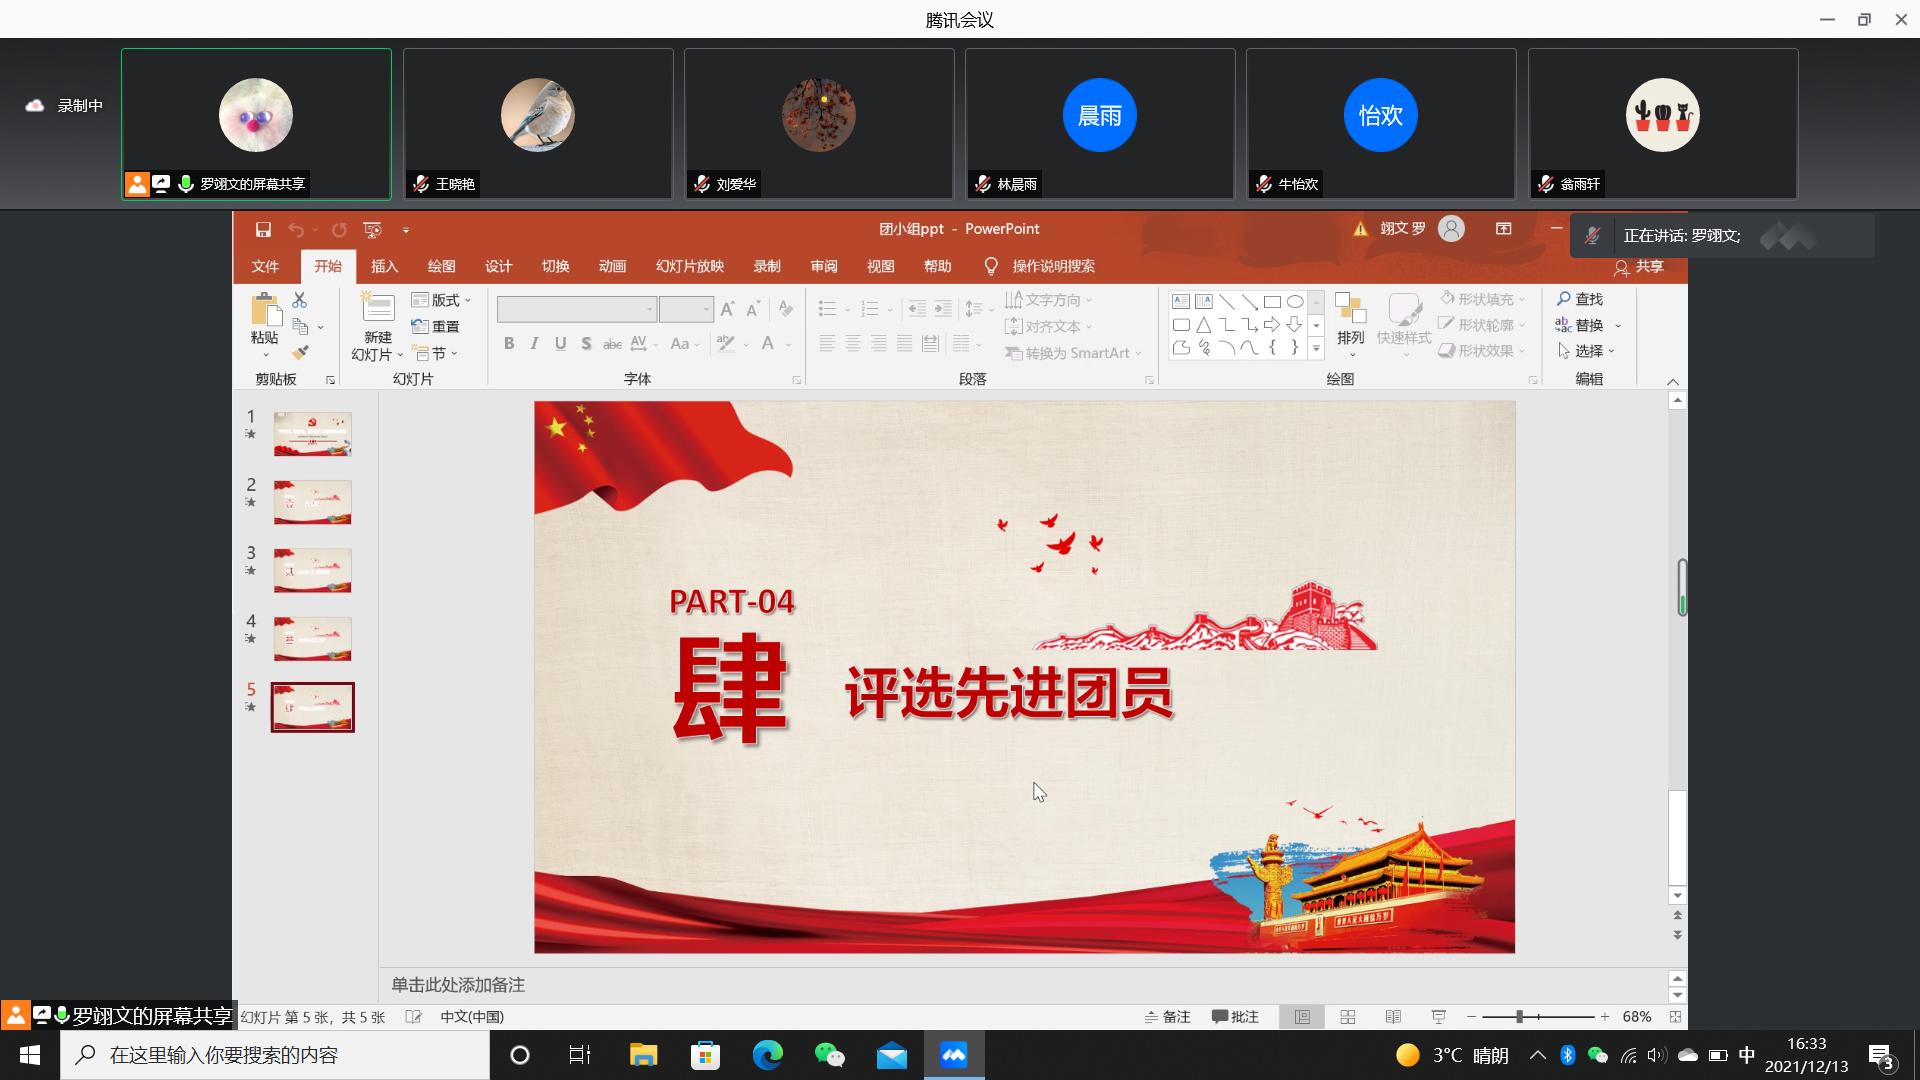Viewport: 1920px width, 1080px height.
Task: Click the Undo arrow icon
Action: point(296,230)
